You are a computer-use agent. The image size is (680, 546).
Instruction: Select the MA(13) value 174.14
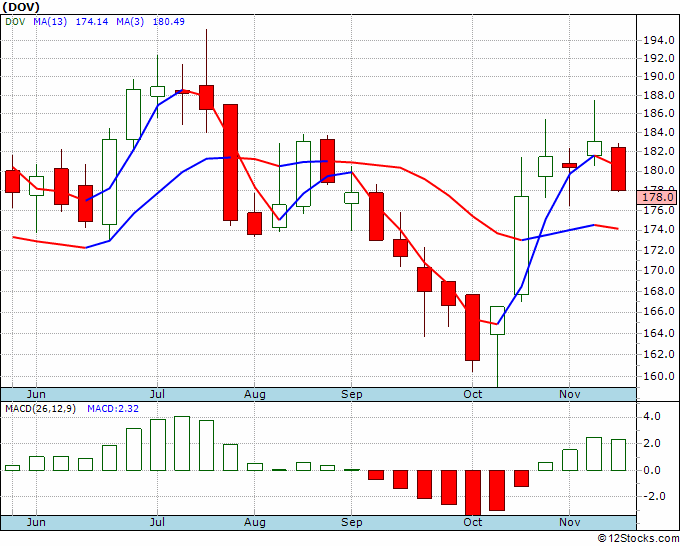(x=92, y=21)
